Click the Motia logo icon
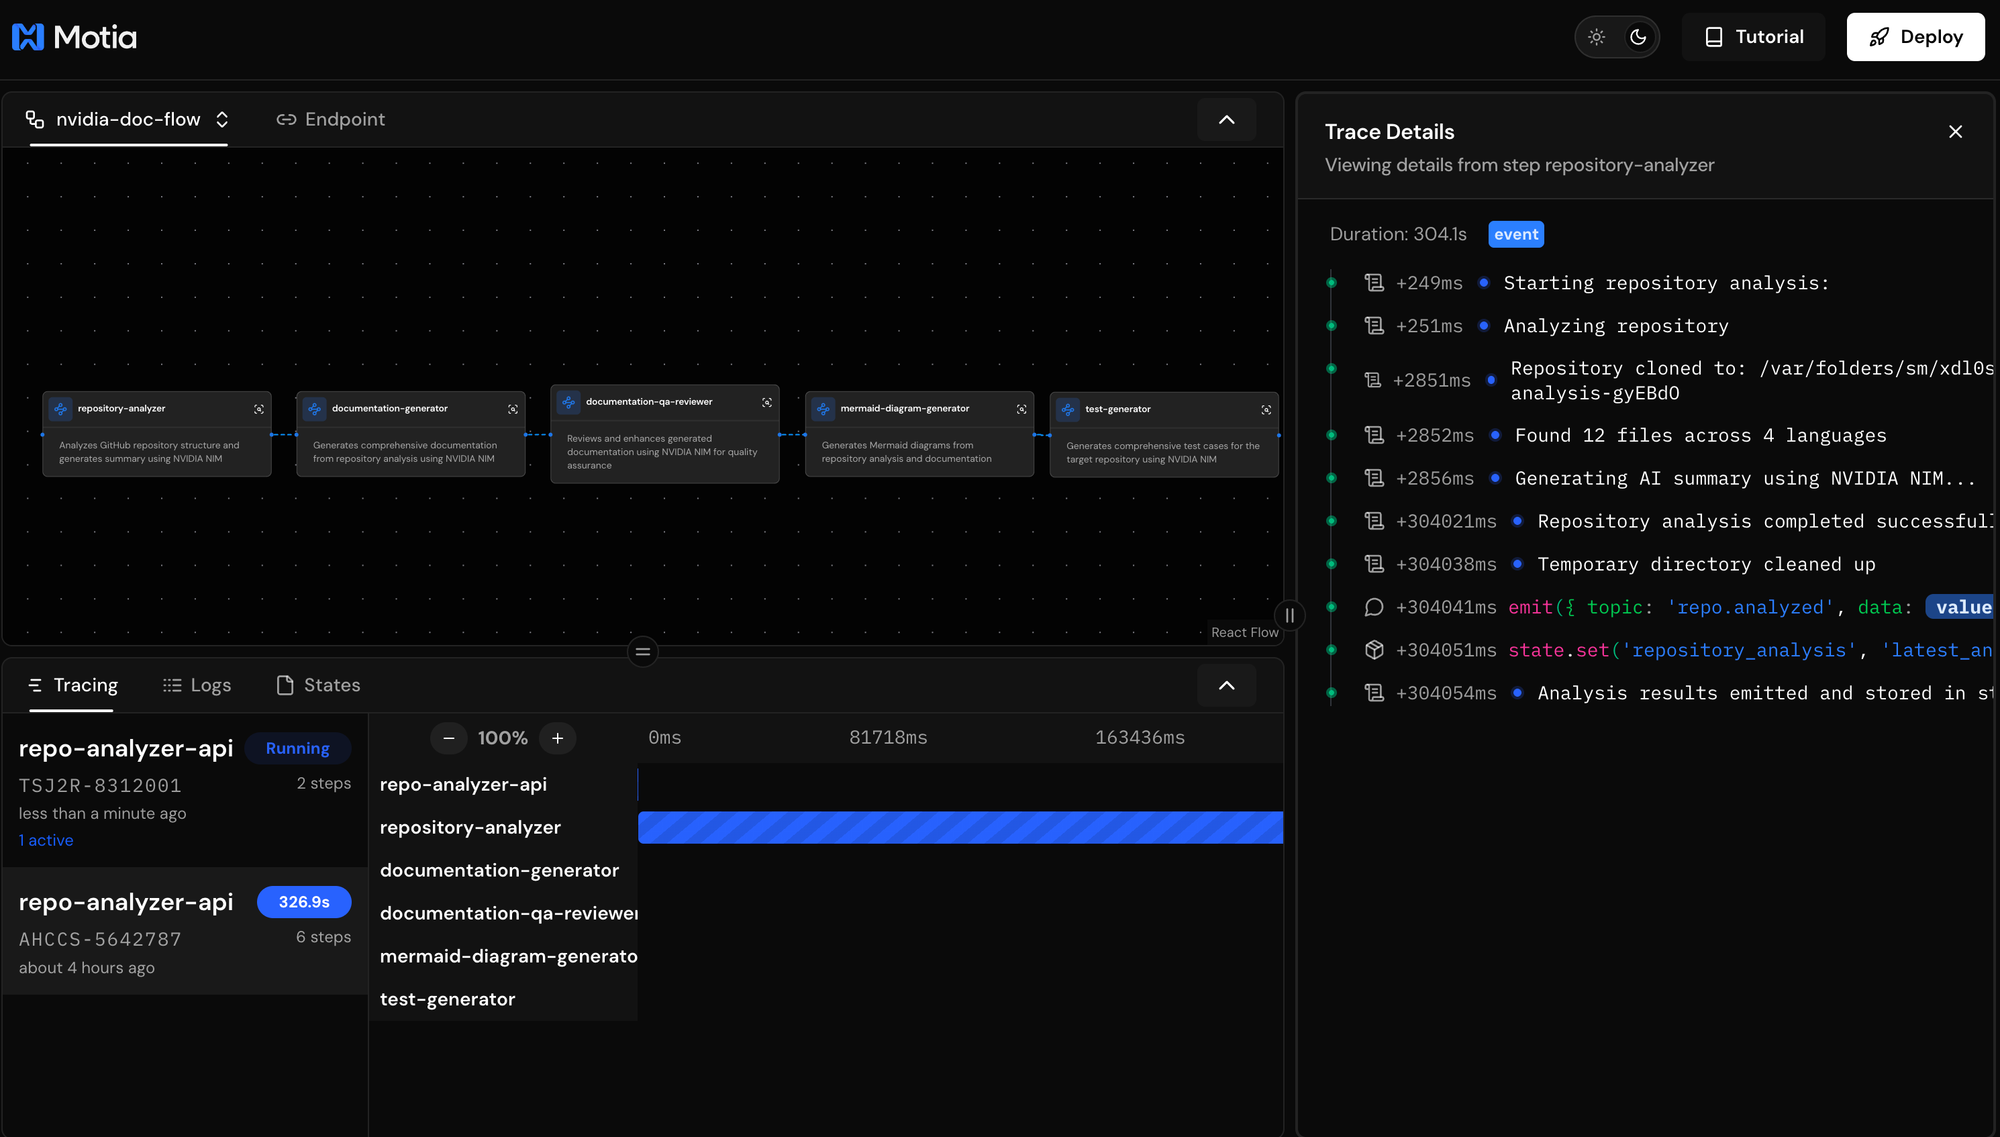Viewport: 2000px width, 1137px height. pos(28,37)
